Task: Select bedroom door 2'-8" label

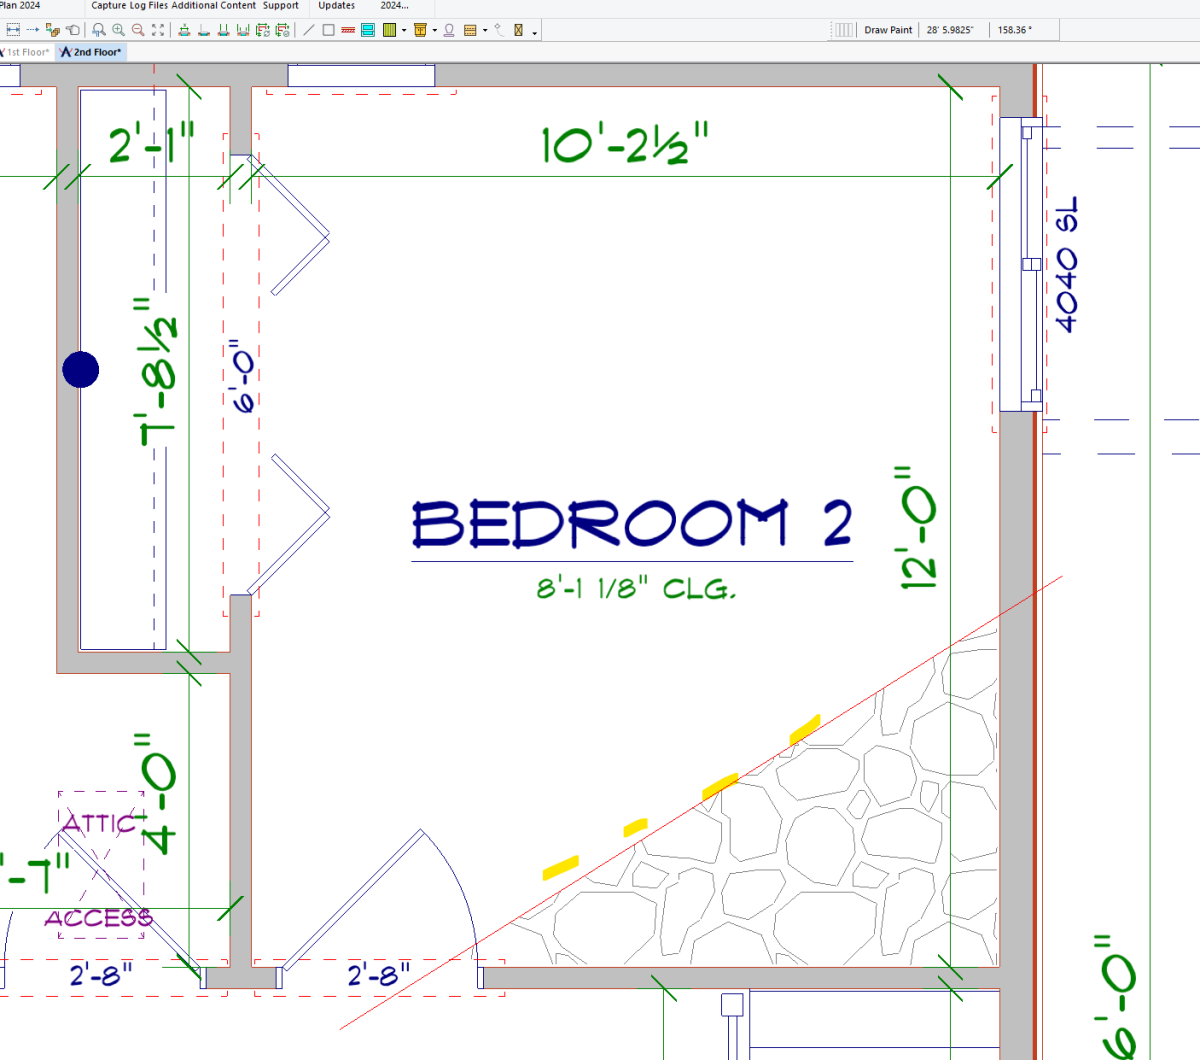Action: [379, 974]
